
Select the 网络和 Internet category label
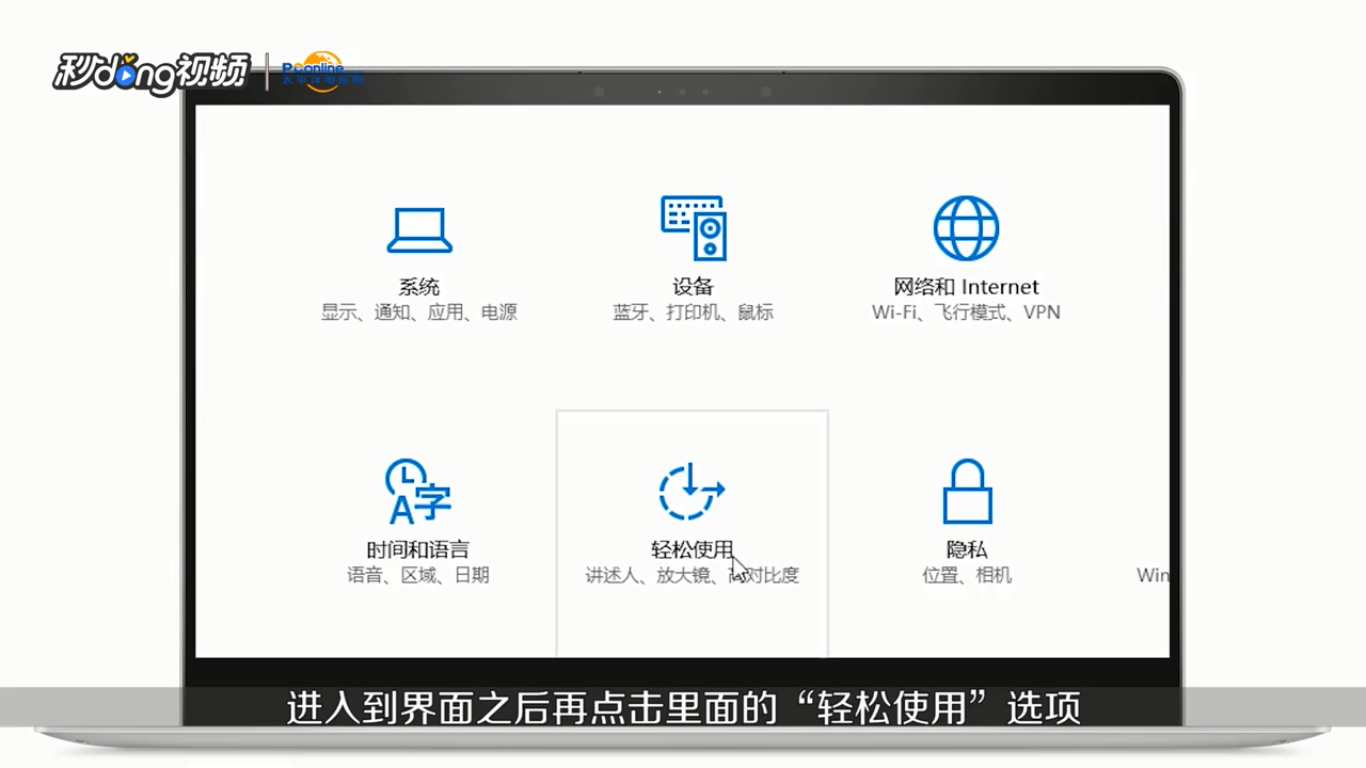966,284
